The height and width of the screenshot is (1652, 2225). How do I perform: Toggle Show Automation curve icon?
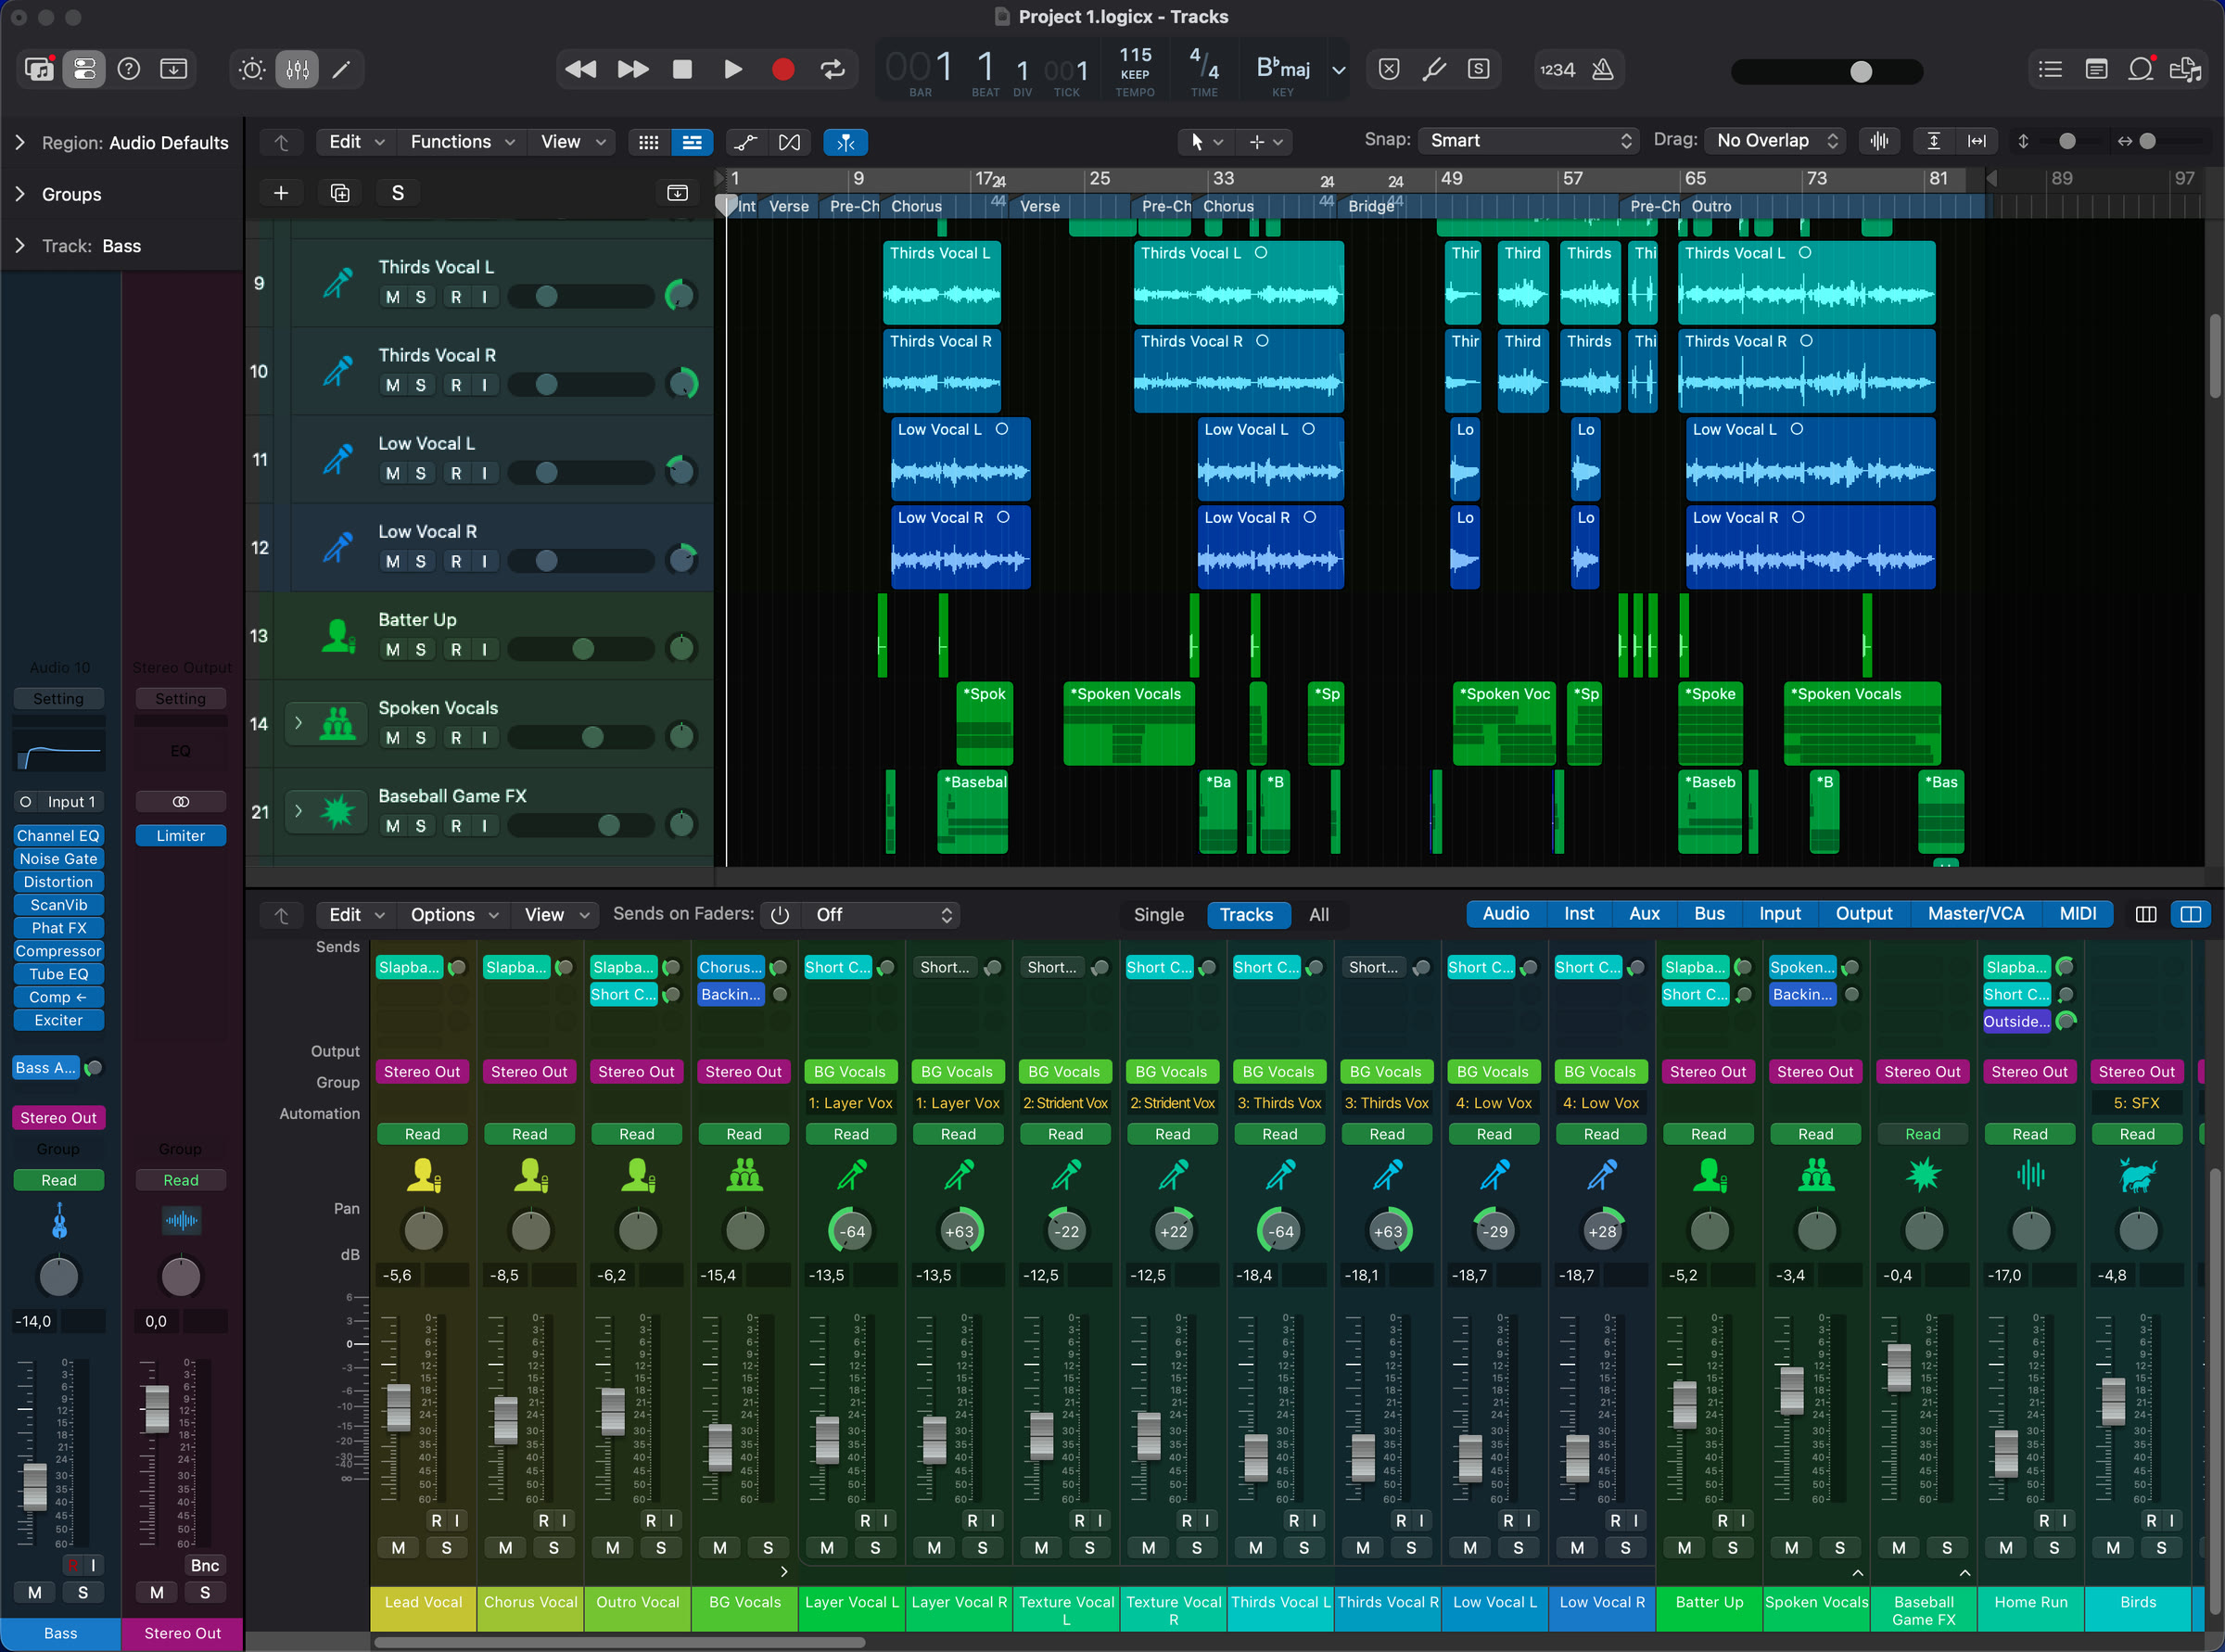[x=746, y=142]
